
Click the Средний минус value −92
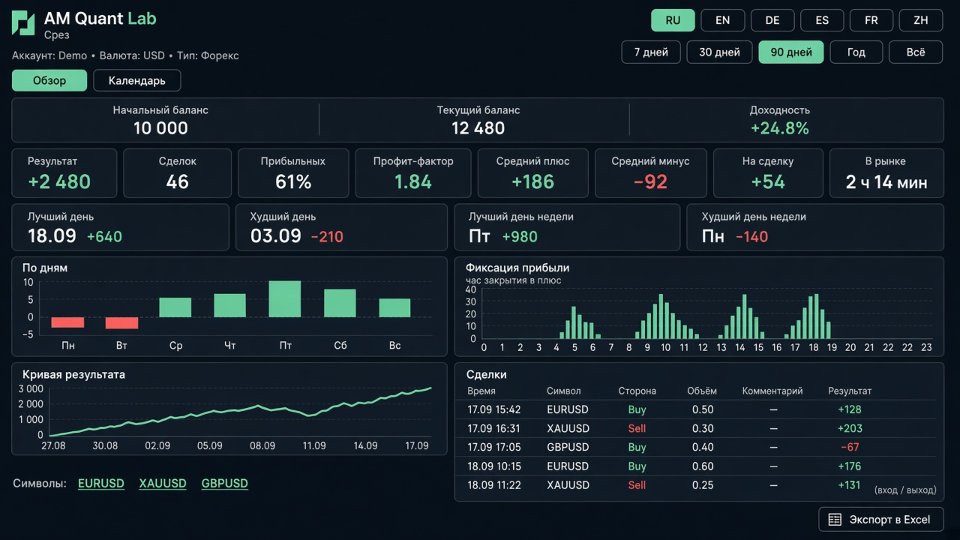coord(650,182)
